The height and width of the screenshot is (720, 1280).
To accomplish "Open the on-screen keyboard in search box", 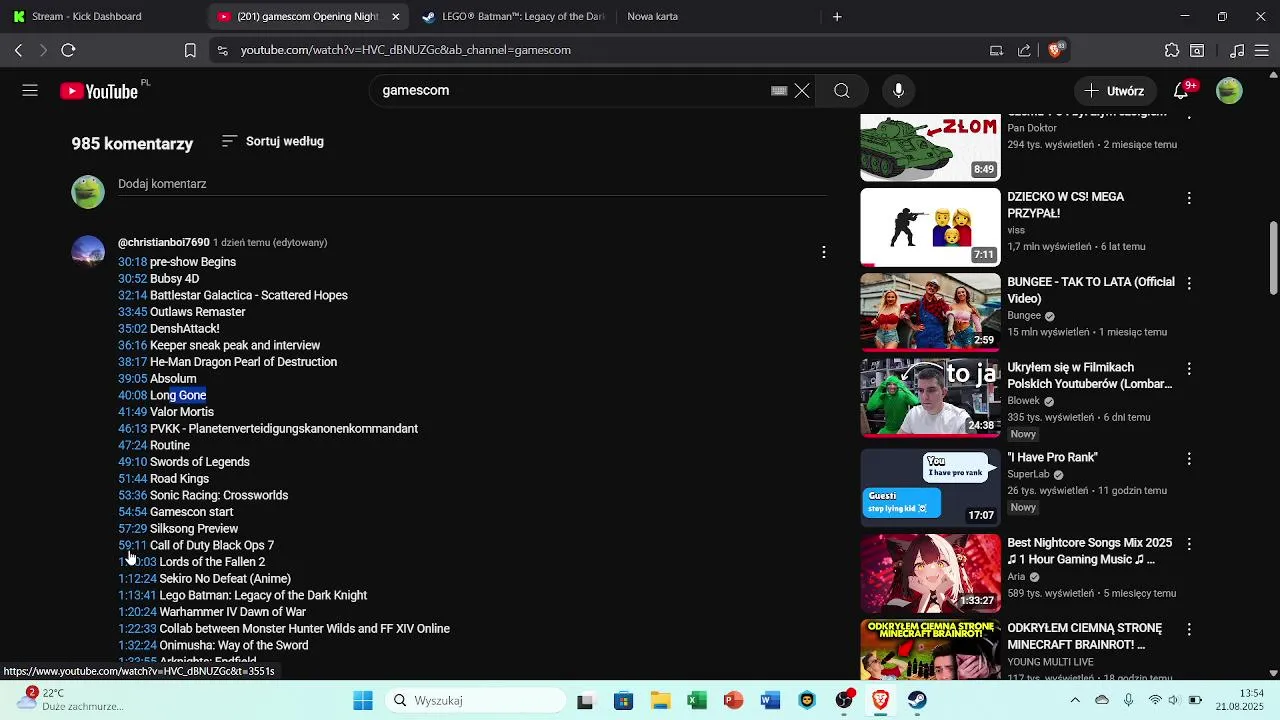I will point(779,91).
